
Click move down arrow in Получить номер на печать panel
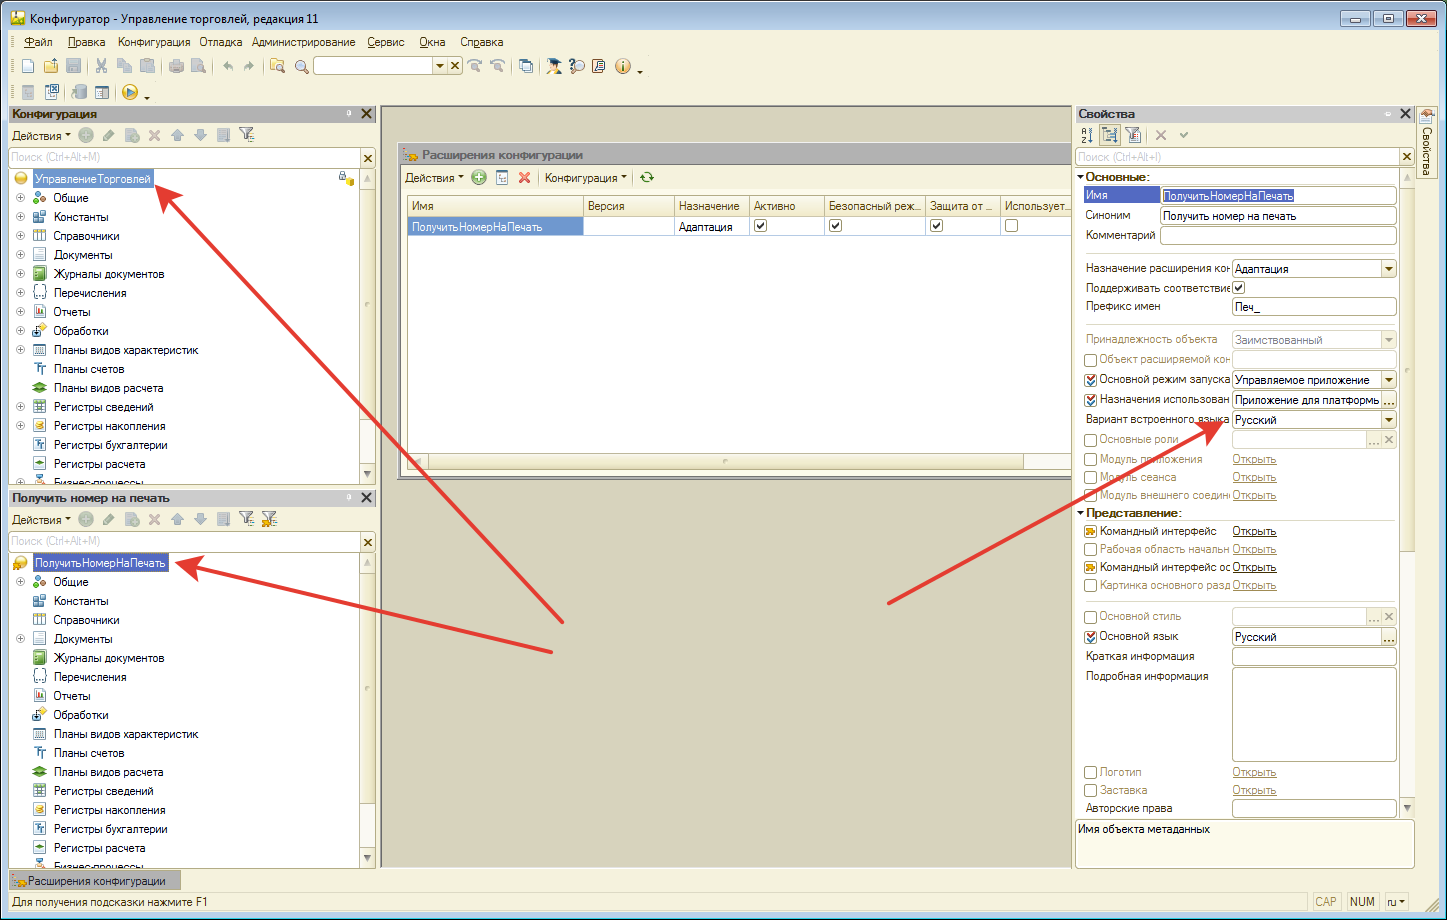(x=200, y=519)
